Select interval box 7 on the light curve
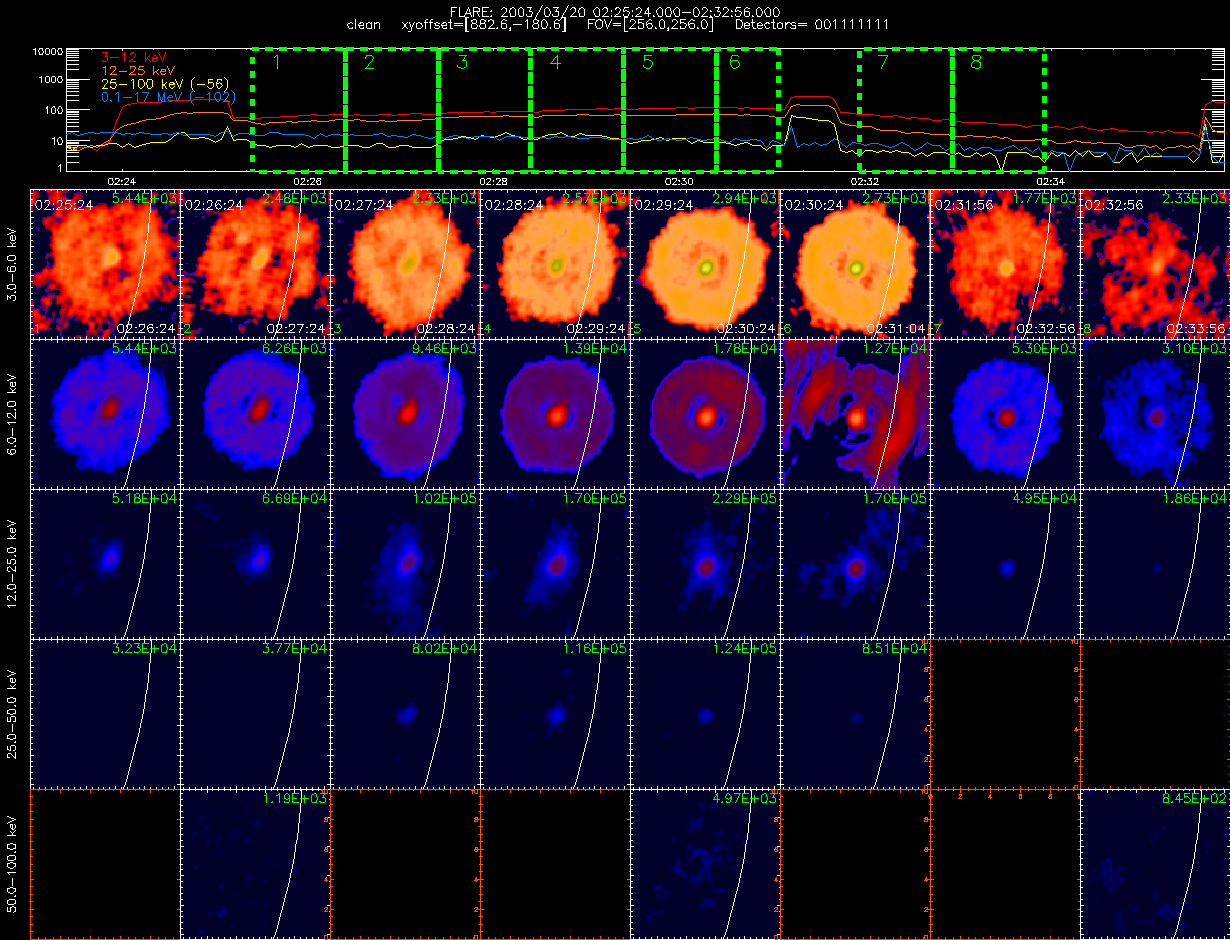 (906, 109)
